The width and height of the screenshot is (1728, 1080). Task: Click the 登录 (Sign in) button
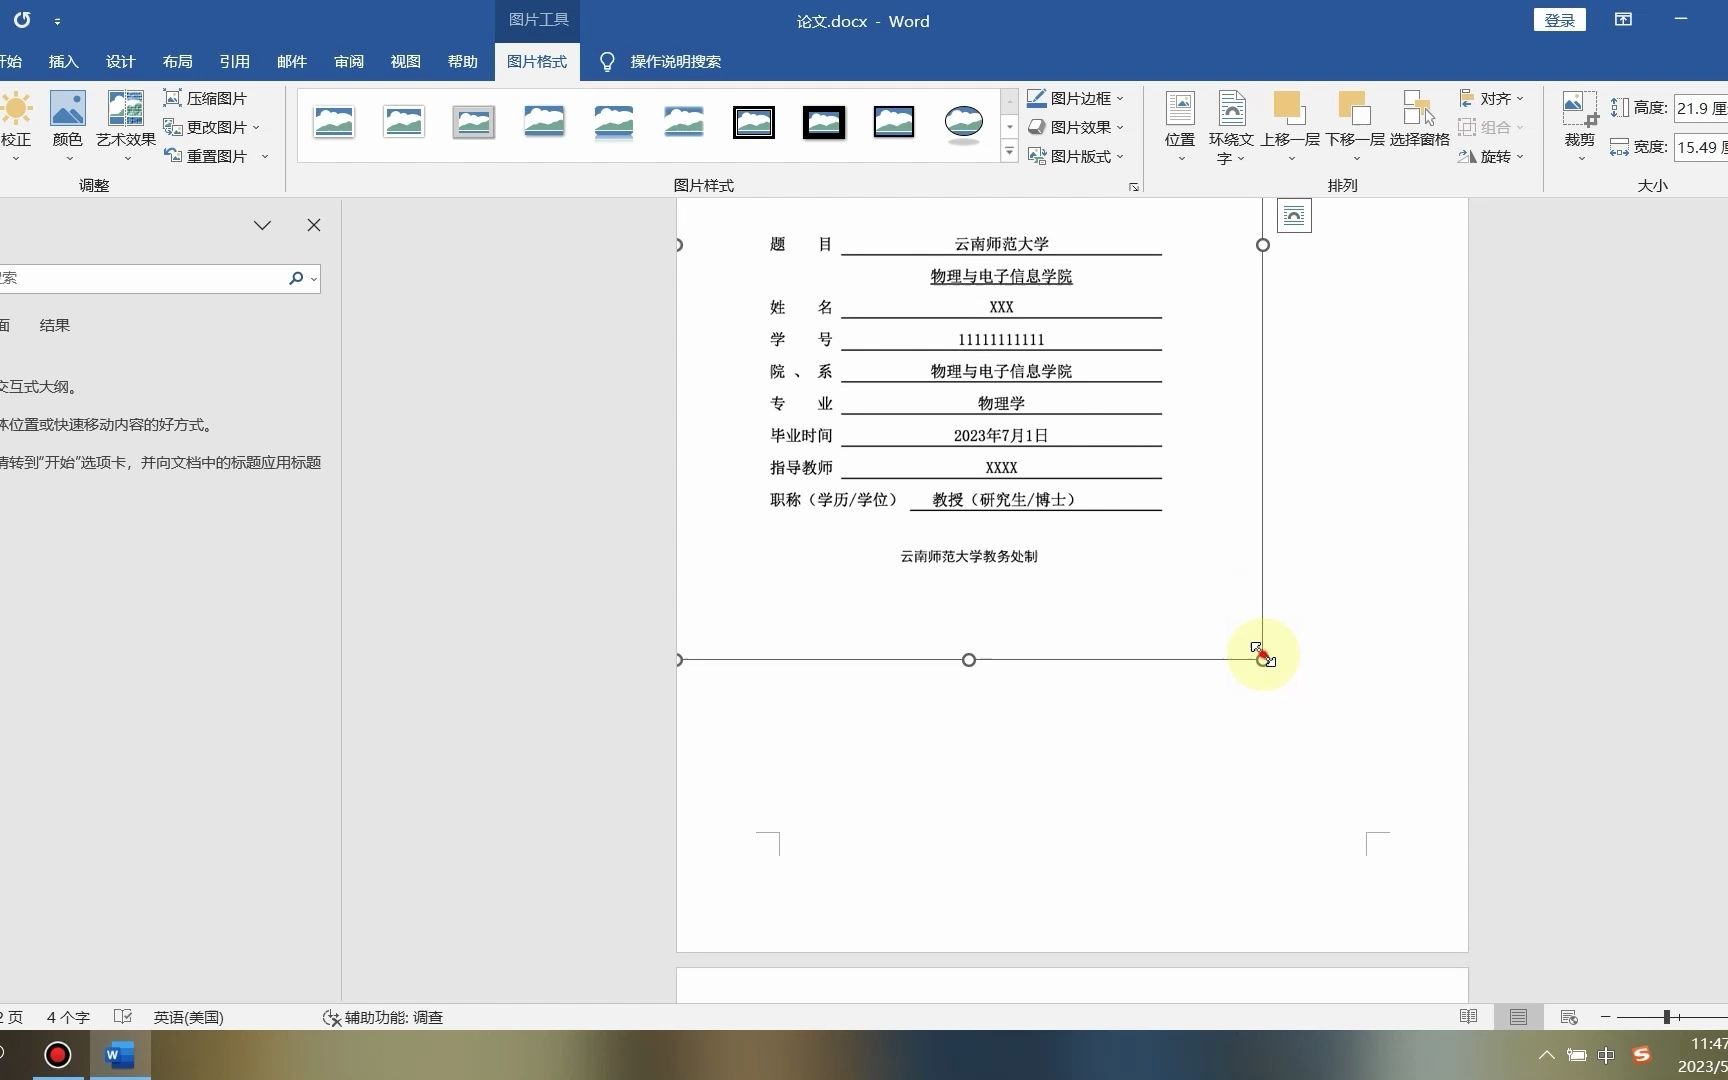pyautogui.click(x=1559, y=20)
